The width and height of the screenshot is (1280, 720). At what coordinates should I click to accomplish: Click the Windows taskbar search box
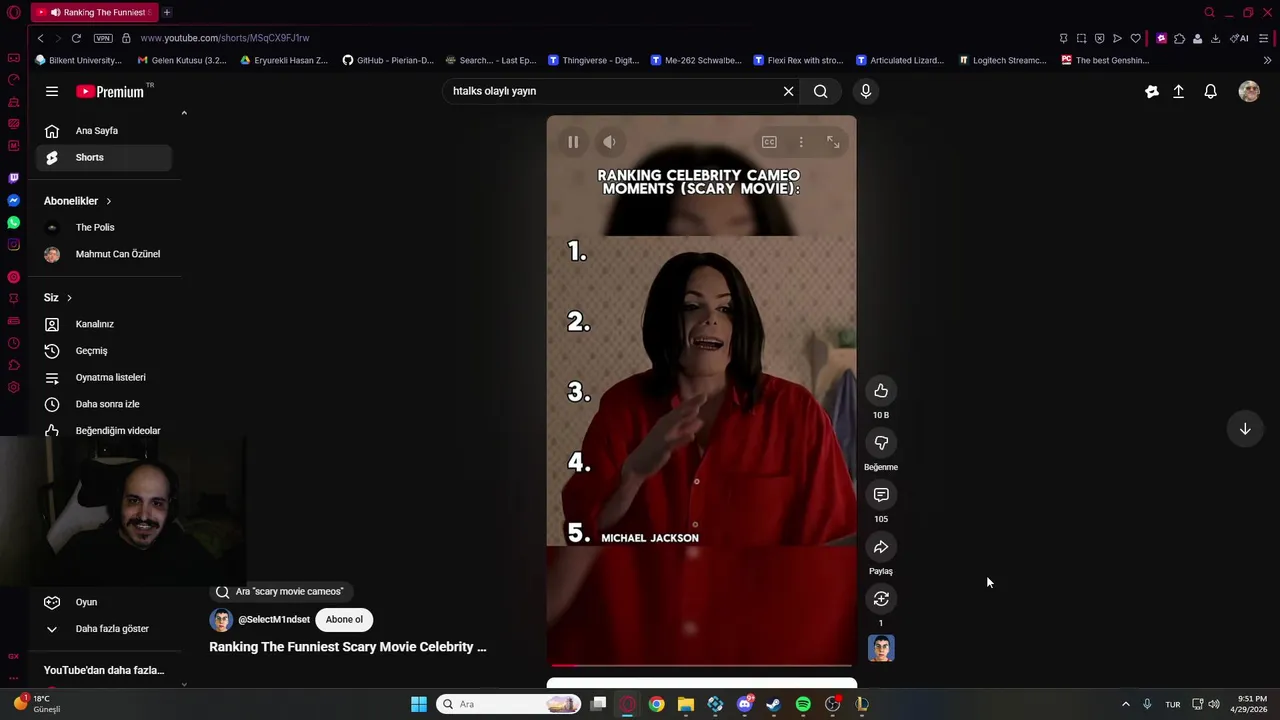pyautogui.click(x=510, y=704)
